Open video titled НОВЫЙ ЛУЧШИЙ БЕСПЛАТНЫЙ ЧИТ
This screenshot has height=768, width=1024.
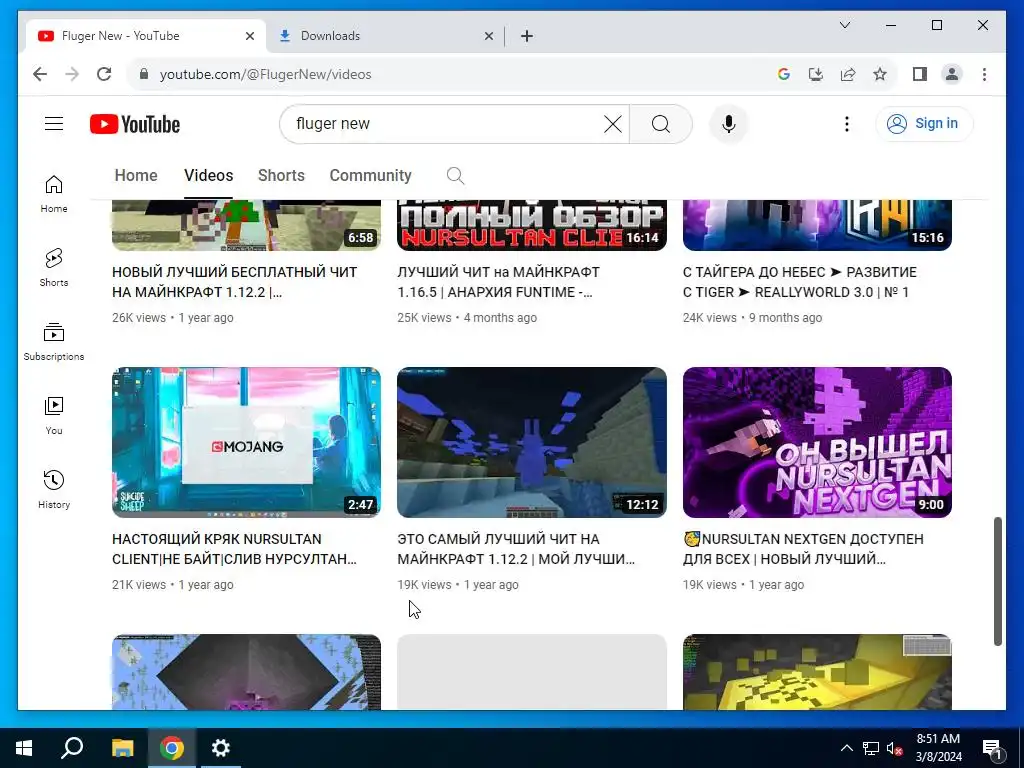tap(234, 282)
